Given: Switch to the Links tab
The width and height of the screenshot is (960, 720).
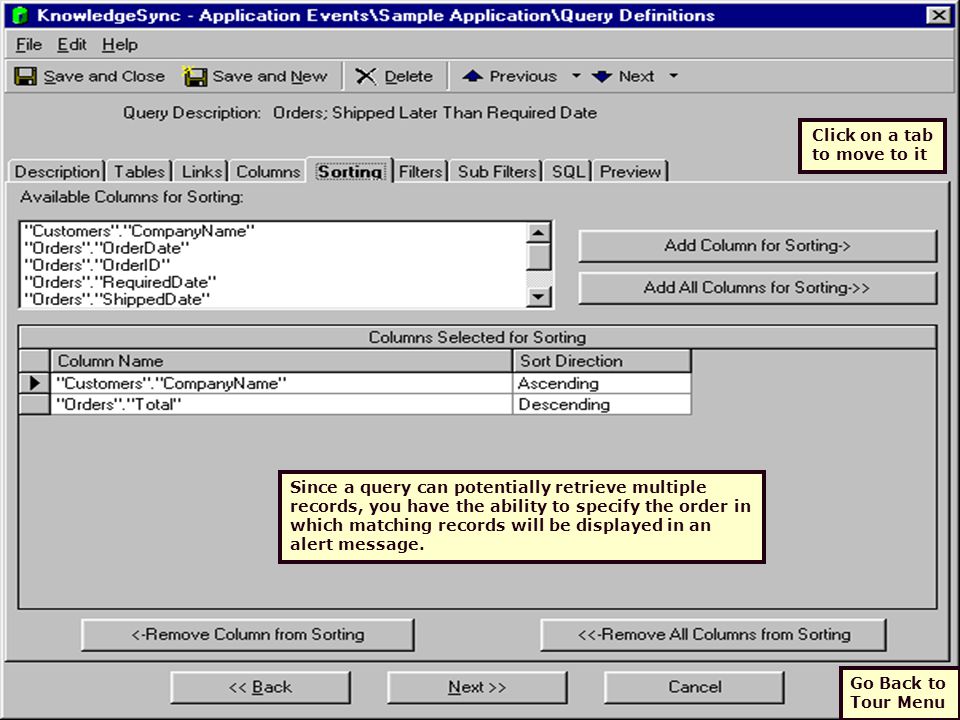Looking at the screenshot, I should click(x=201, y=171).
